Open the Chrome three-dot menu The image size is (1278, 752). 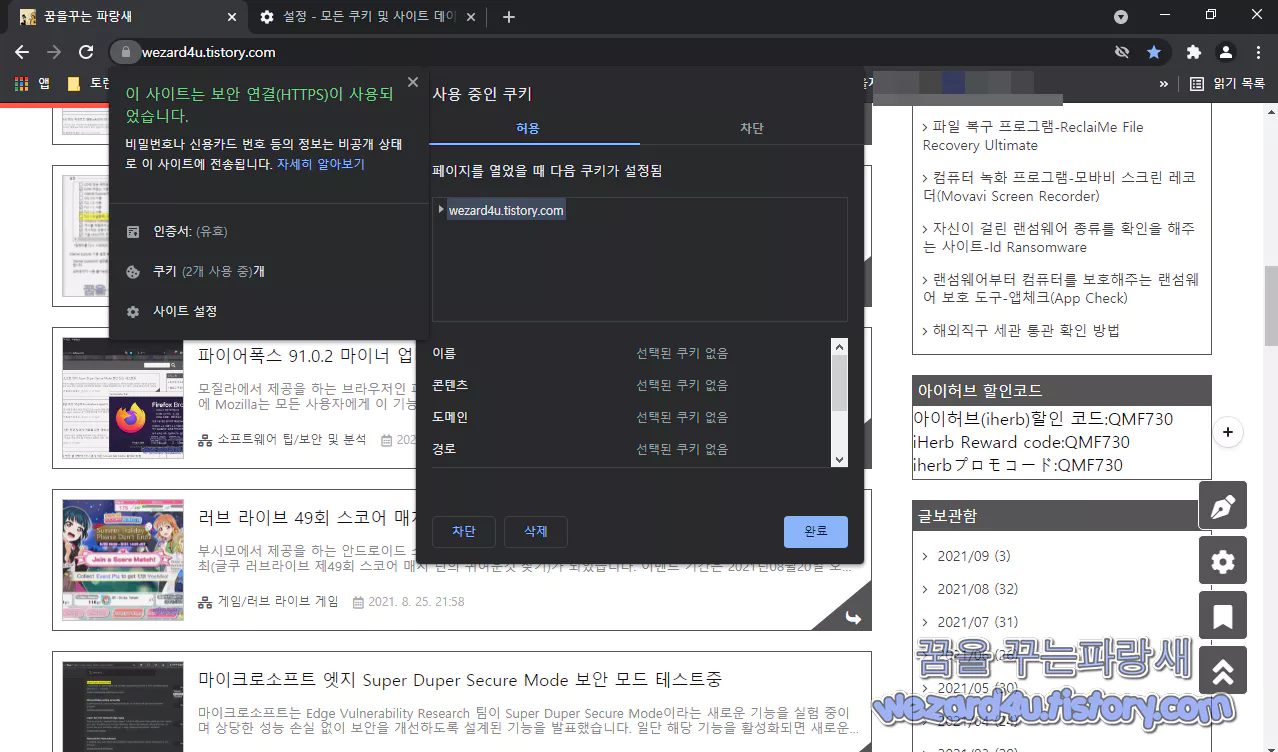coord(1258,52)
